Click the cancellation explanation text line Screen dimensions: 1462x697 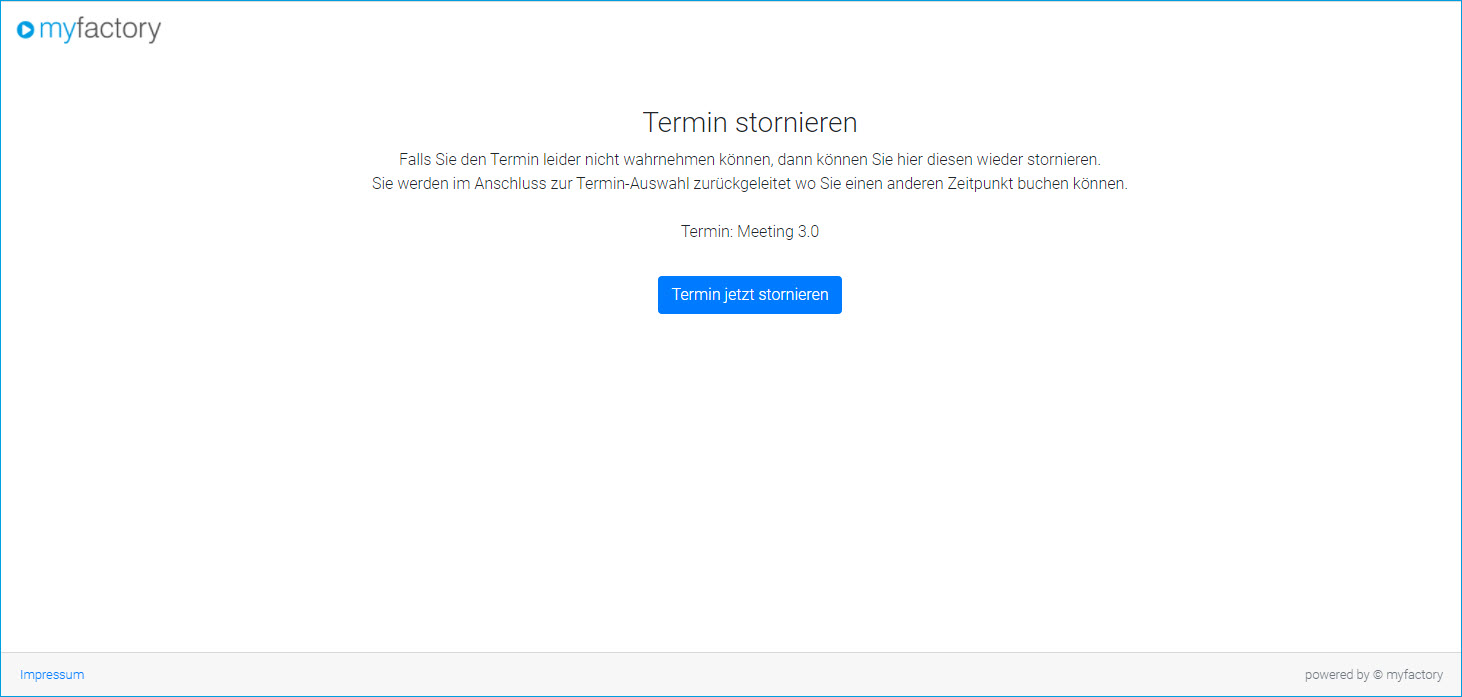[x=749, y=158]
